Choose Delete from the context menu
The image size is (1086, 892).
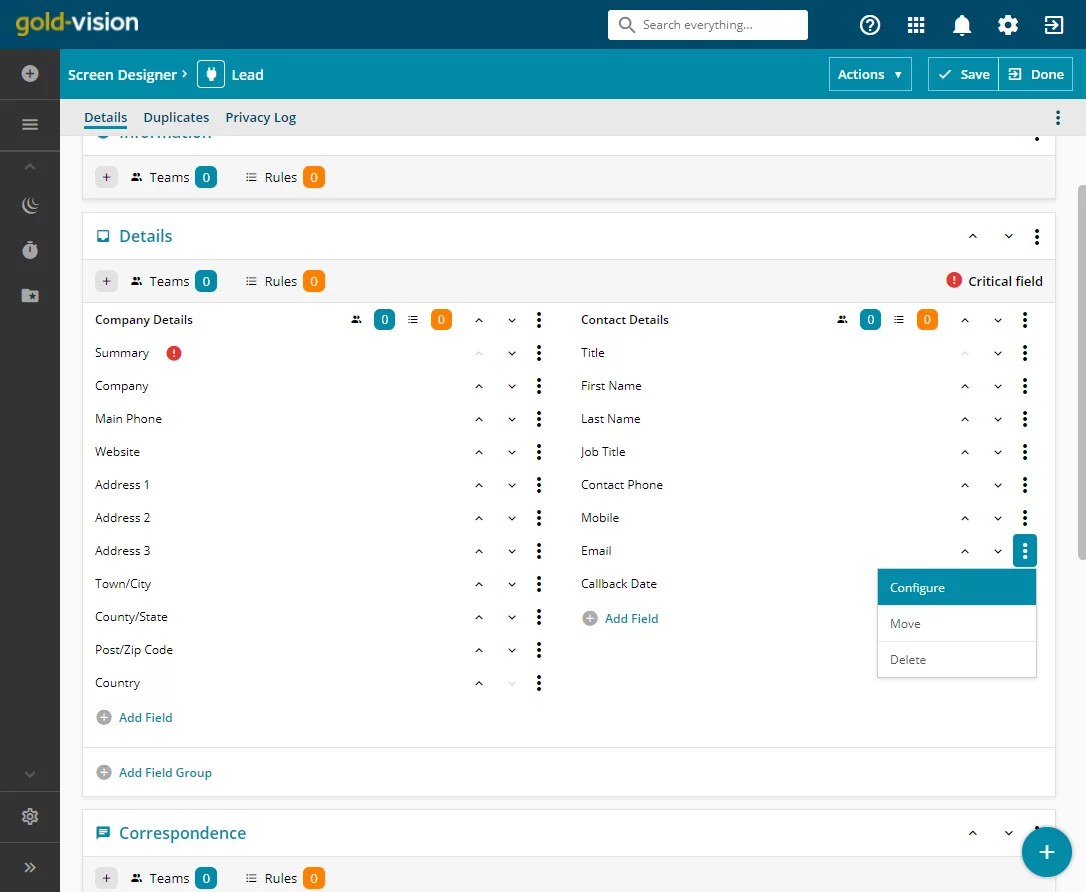(x=956, y=660)
